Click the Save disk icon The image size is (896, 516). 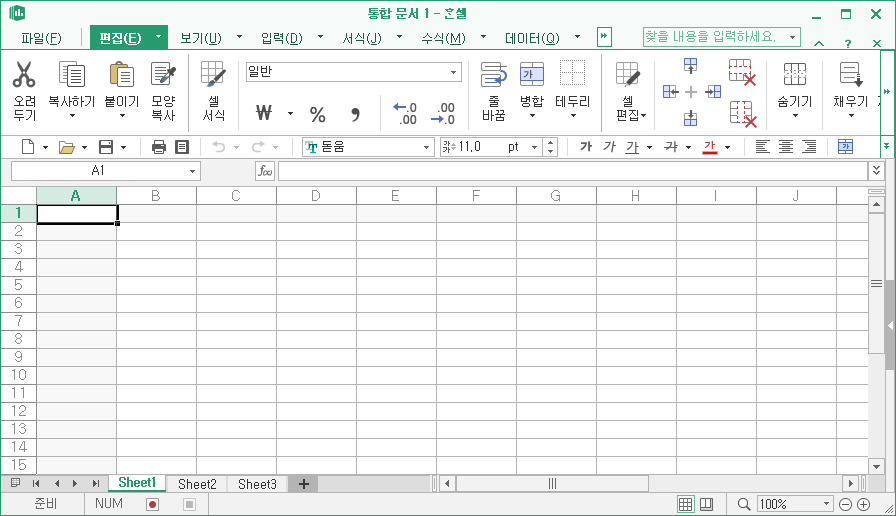[106, 147]
